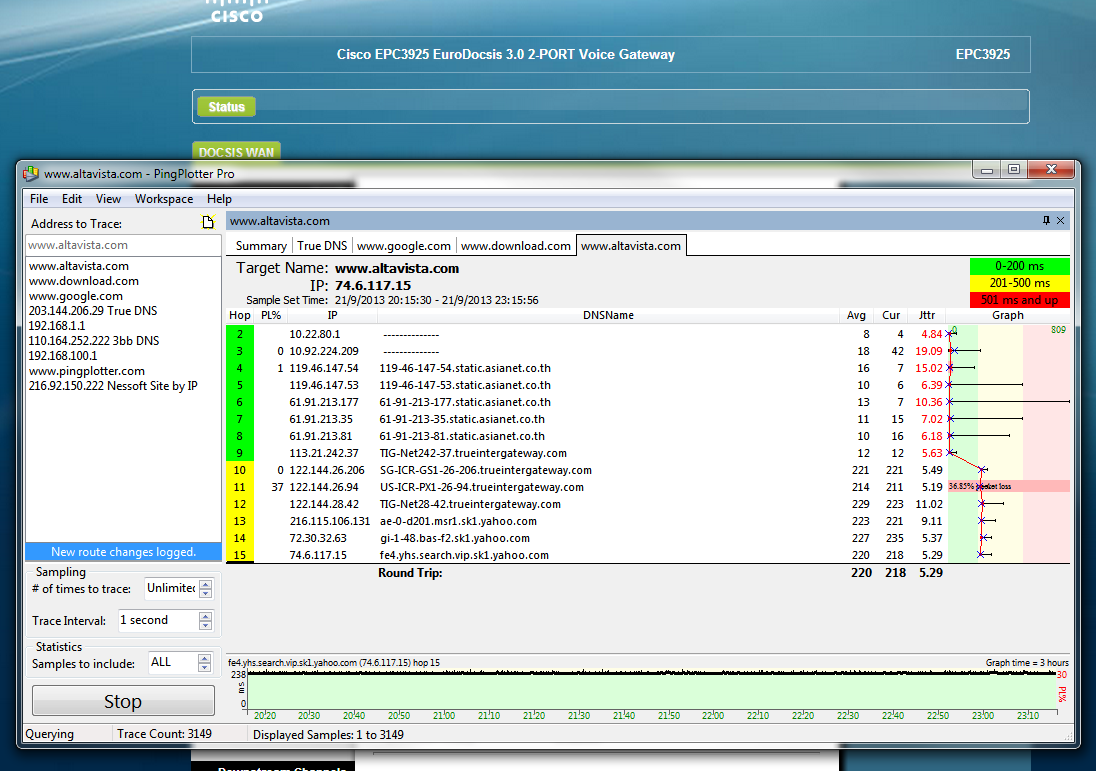
Task: Click the Trace Count: 3149 status bar entry
Action: [164, 734]
